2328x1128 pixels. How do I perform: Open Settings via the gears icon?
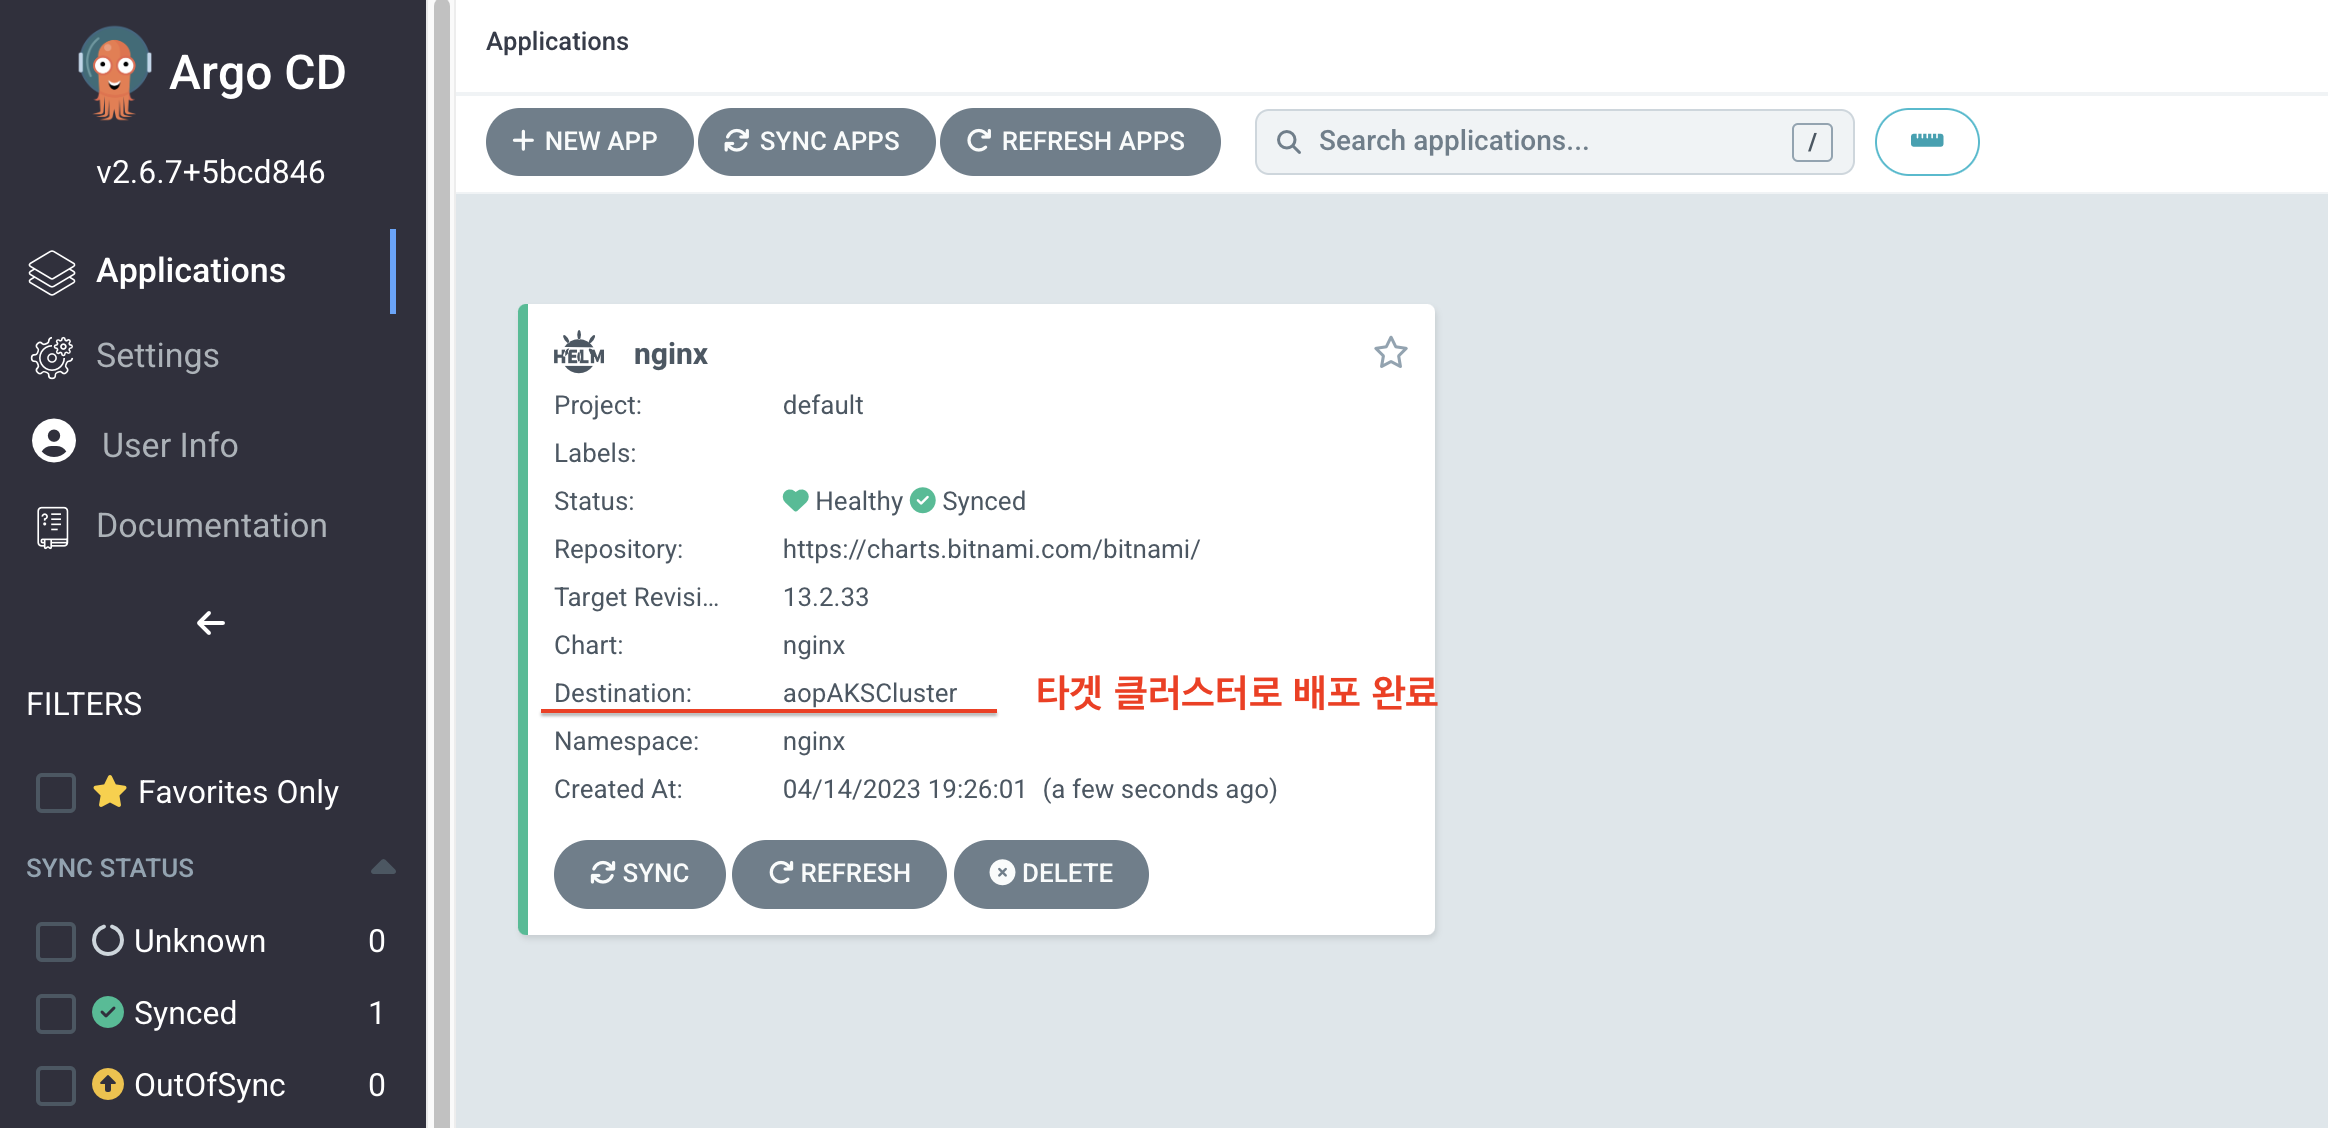click(x=52, y=357)
